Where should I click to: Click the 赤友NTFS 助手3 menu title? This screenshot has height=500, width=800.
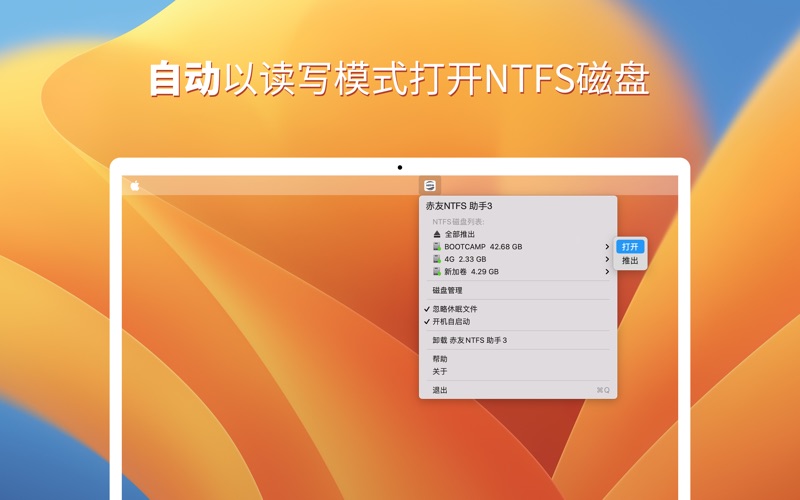point(459,206)
